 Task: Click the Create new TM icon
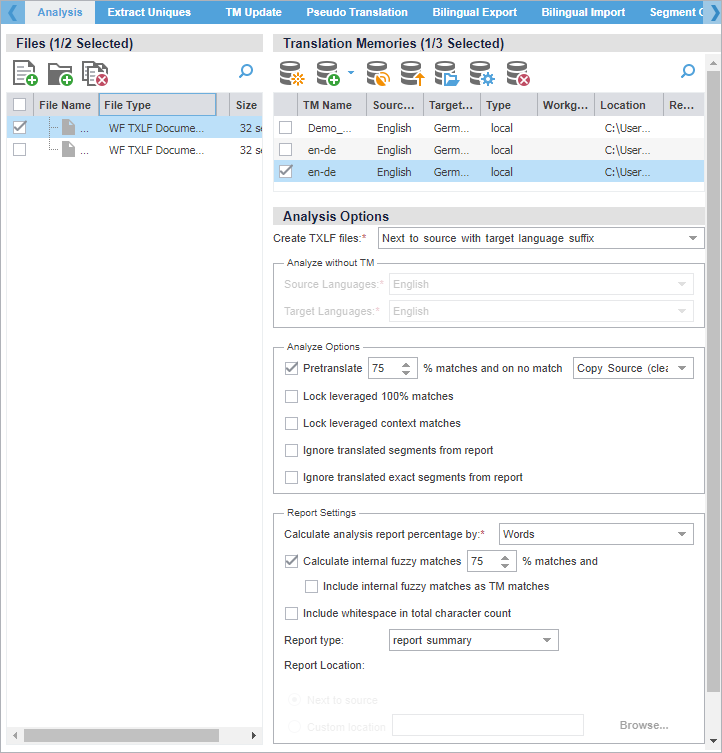coord(291,73)
